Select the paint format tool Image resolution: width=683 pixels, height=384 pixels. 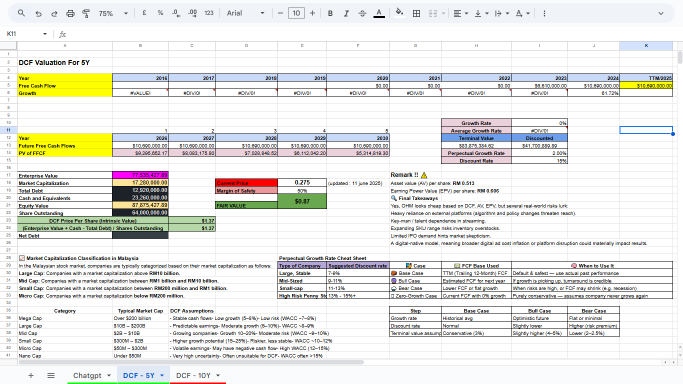tap(86, 13)
